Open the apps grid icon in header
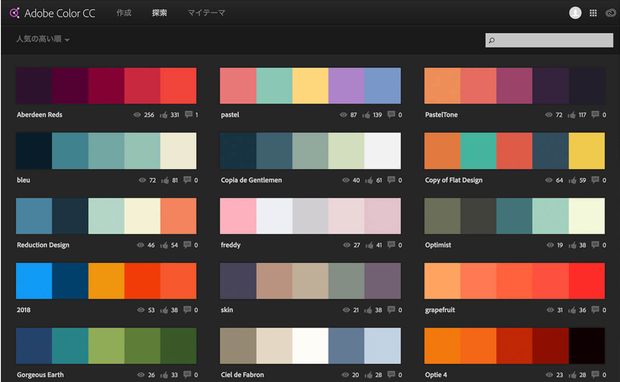Viewport: 620px width, 382px height. (593, 13)
